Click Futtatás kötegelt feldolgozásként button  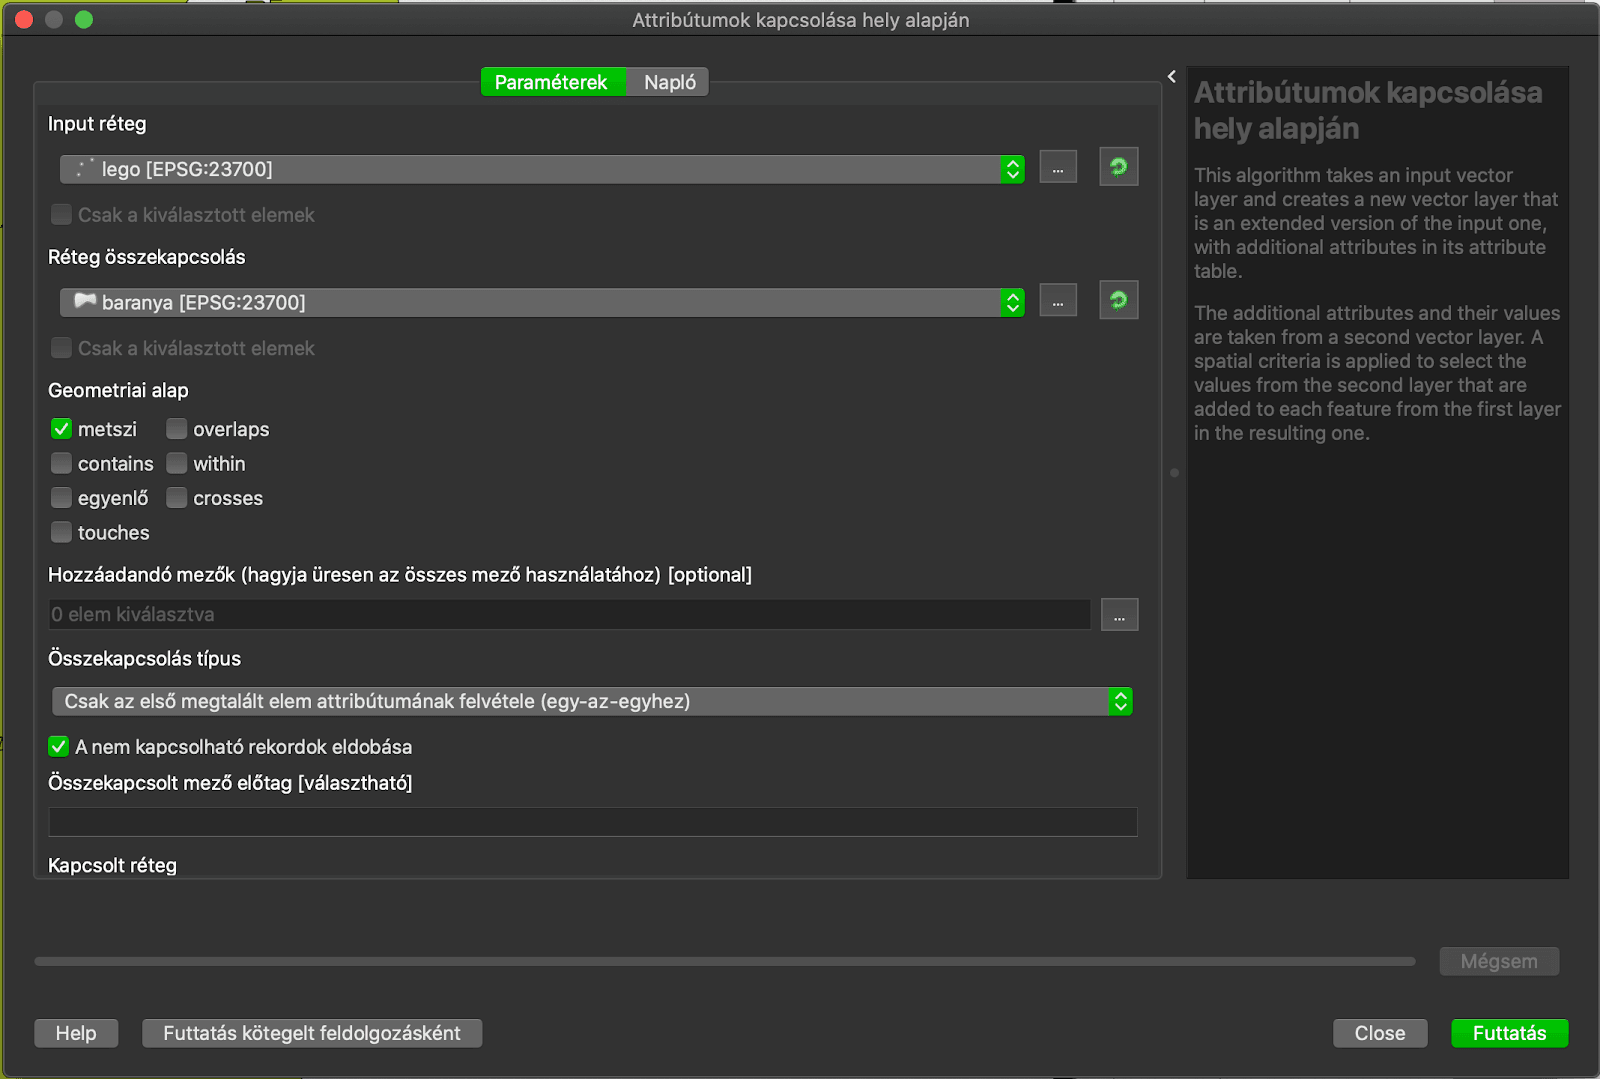tap(312, 1033)
